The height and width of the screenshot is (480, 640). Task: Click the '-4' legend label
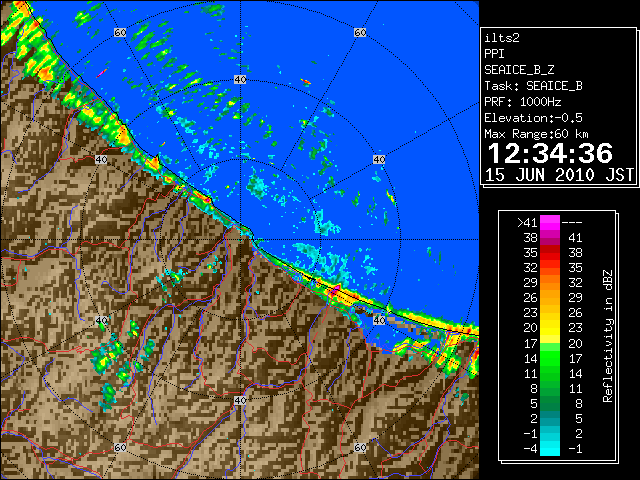[530, 449]
